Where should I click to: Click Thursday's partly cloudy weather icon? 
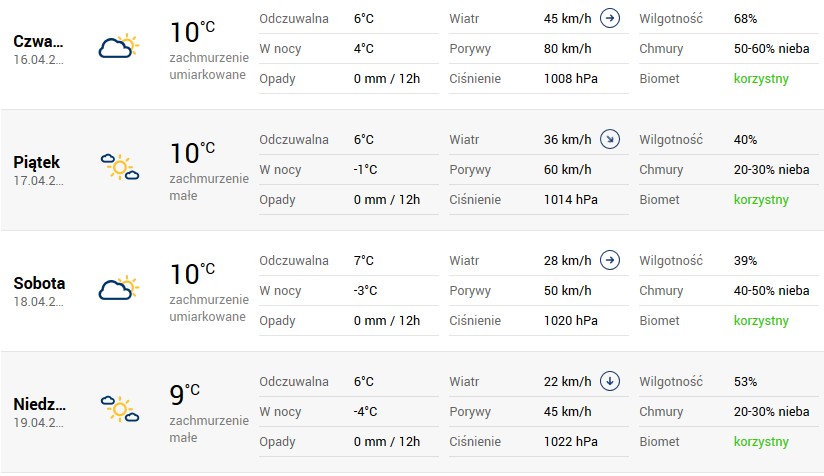[118, 46]
